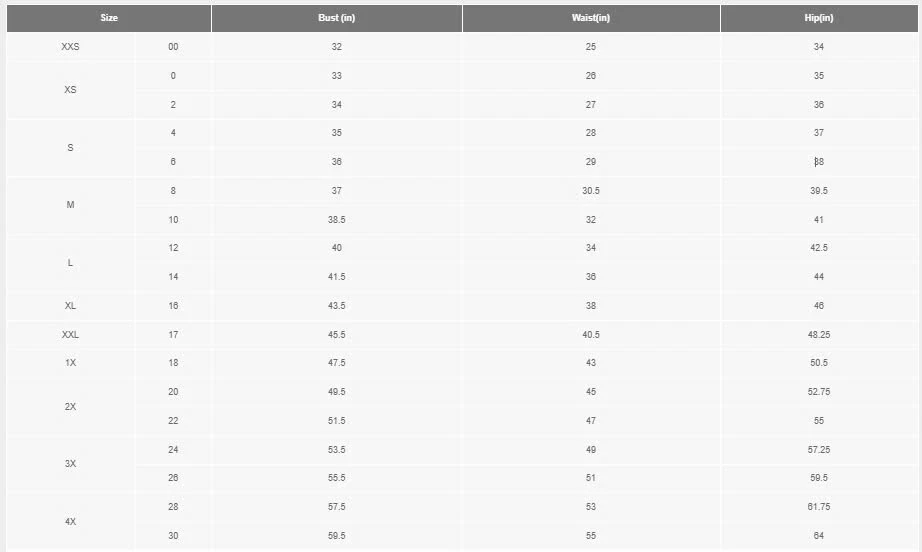Select the XS size row label
The height and width of the screenshot is (552, 922).
70,90
